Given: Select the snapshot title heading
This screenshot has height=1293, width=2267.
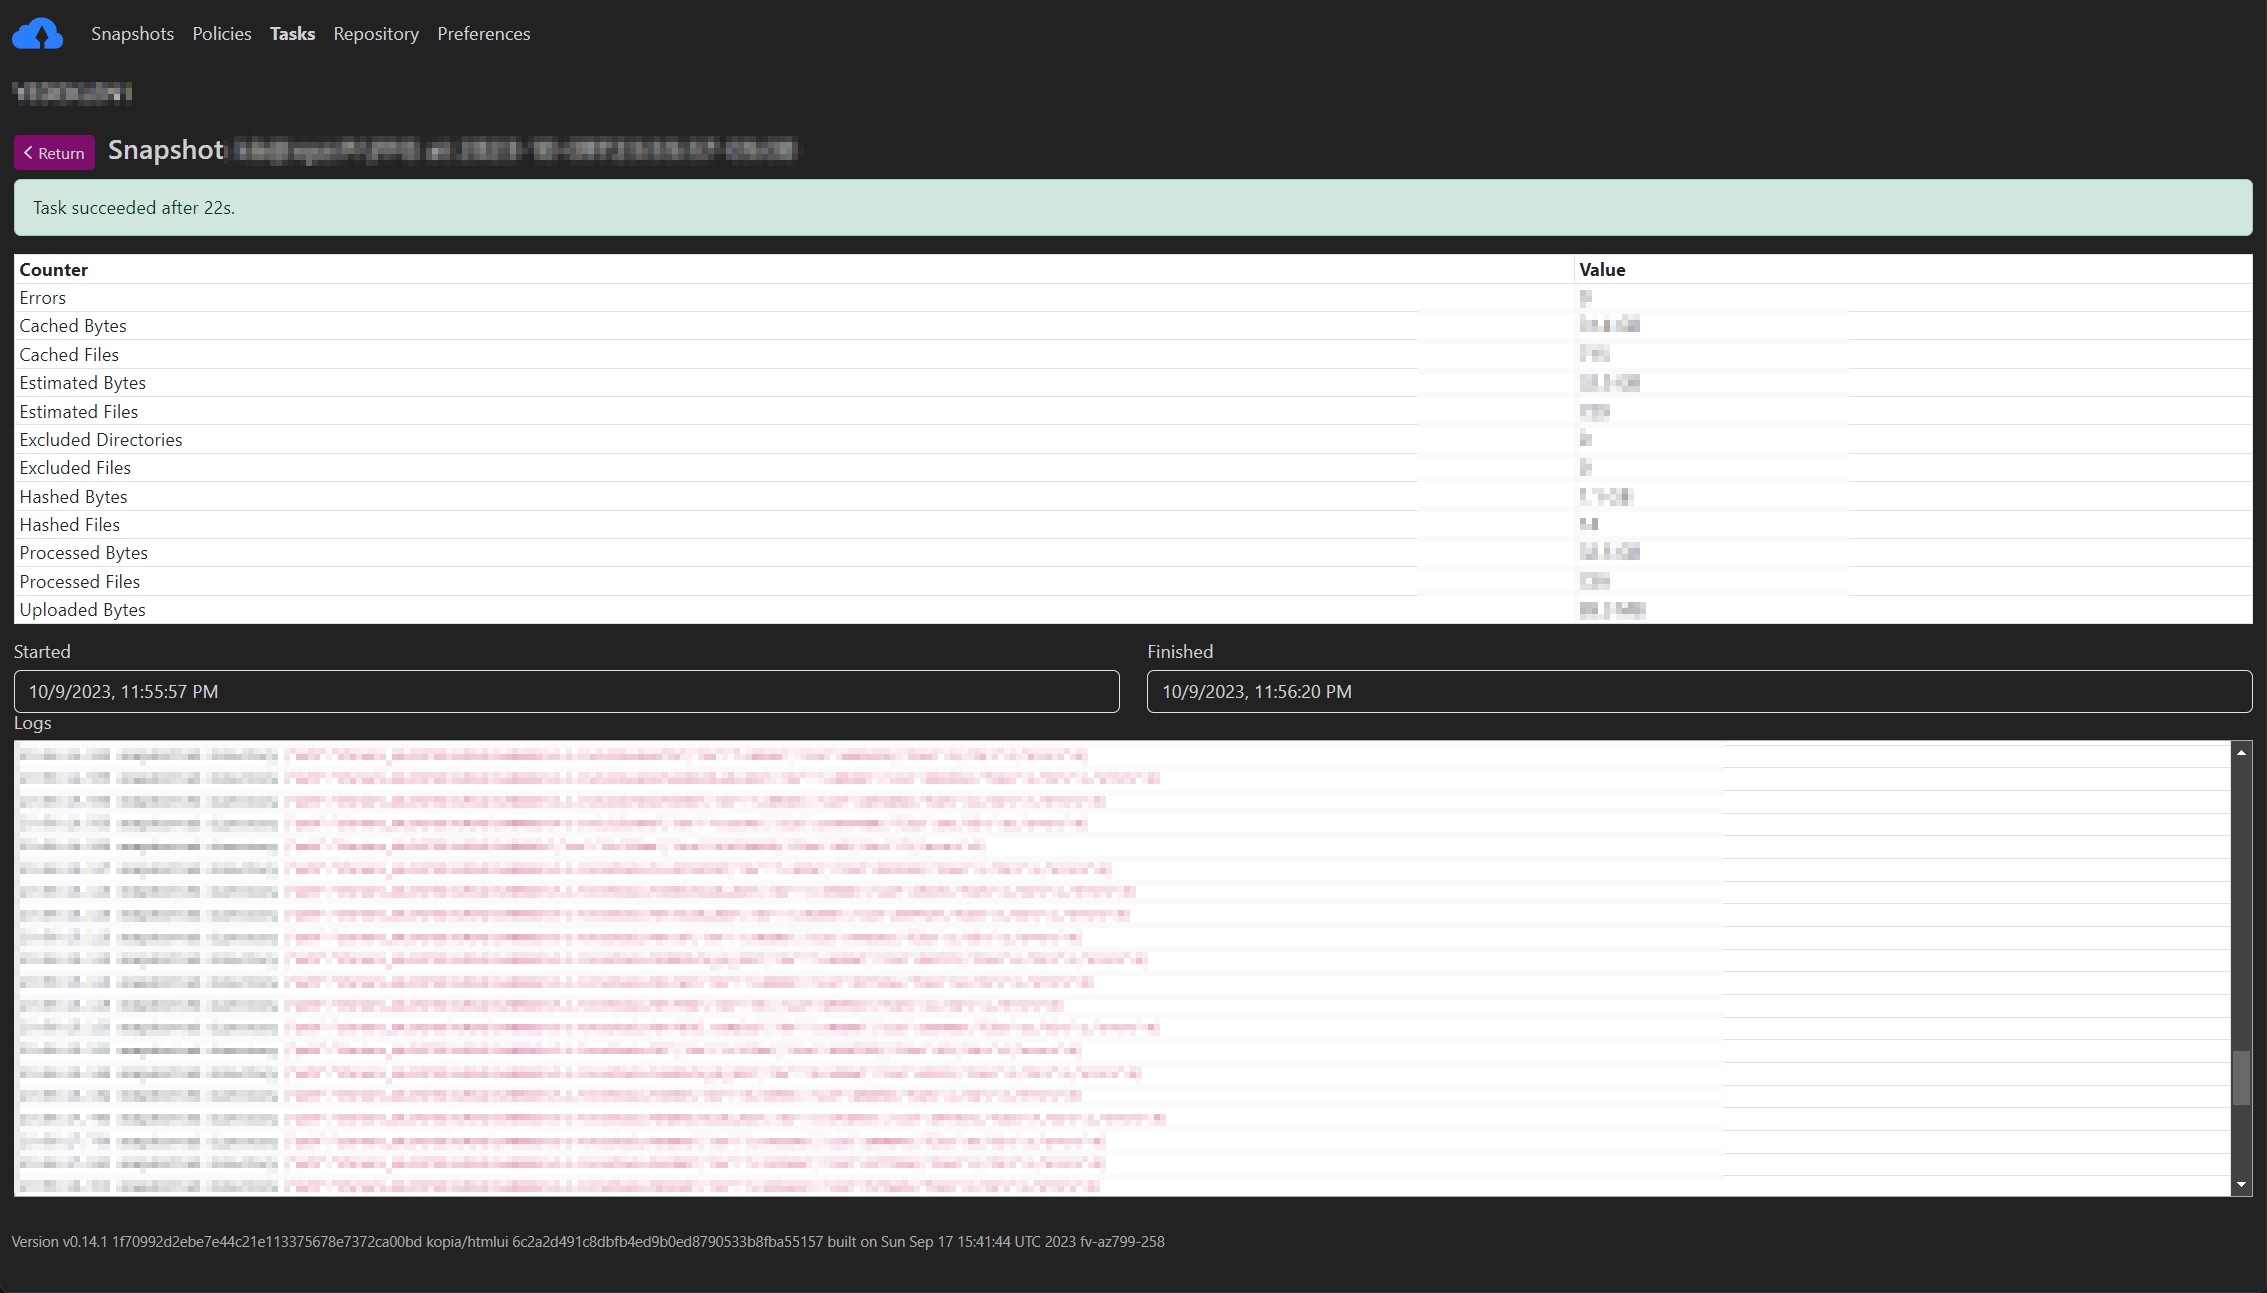Looking at the screenshot, I should pos(165,150).
